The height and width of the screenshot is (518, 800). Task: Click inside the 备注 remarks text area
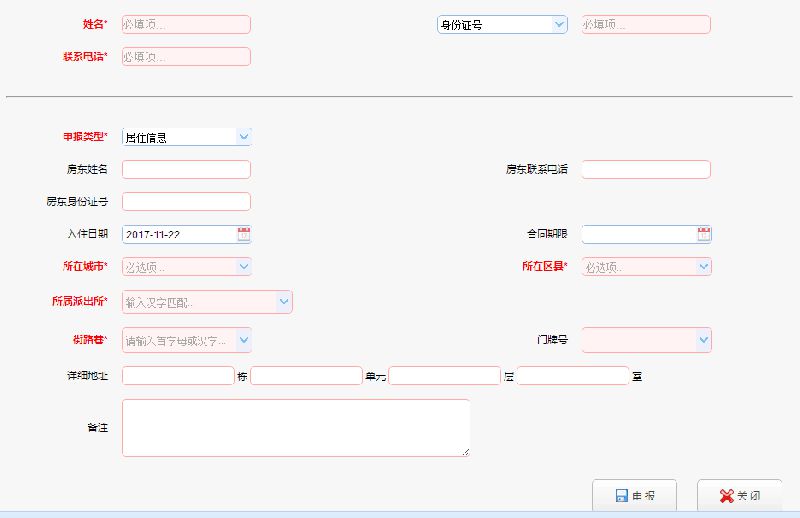[295, 428]
